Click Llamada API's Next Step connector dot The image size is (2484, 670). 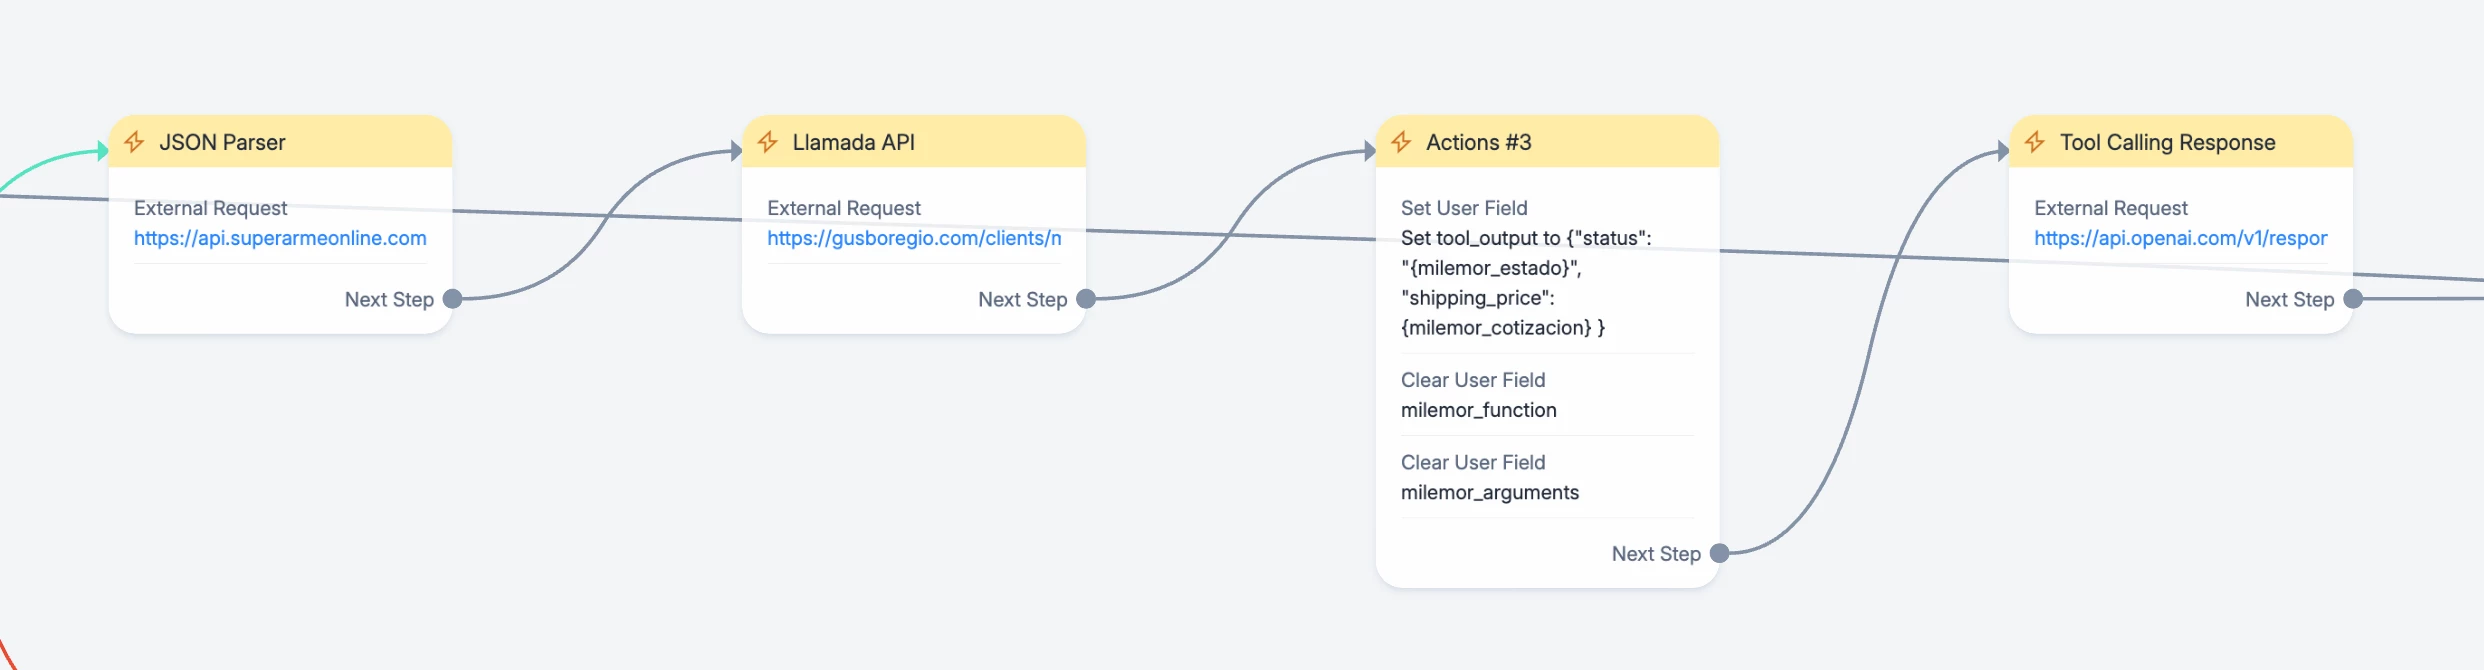1086,299
